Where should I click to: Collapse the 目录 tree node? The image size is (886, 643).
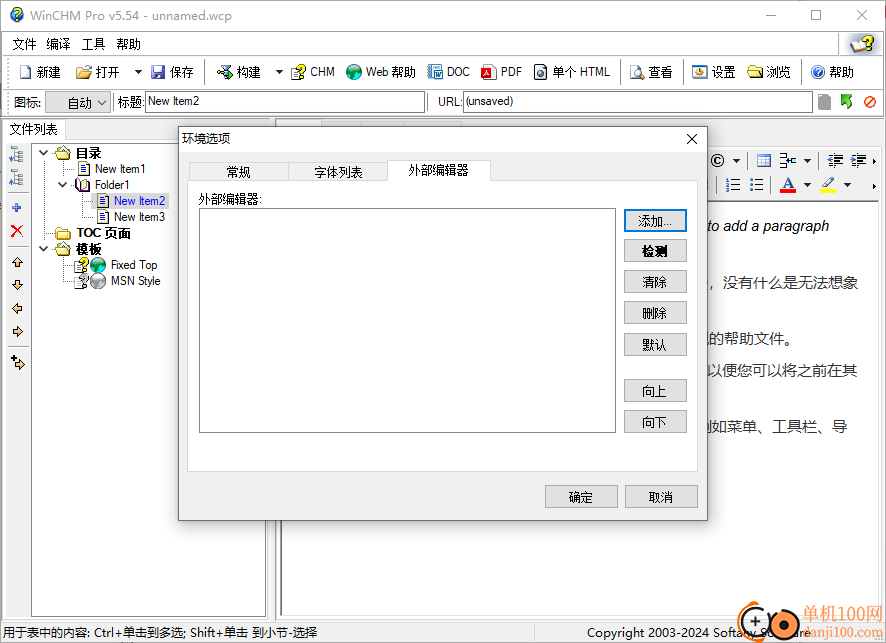click(x=44, y=153)
